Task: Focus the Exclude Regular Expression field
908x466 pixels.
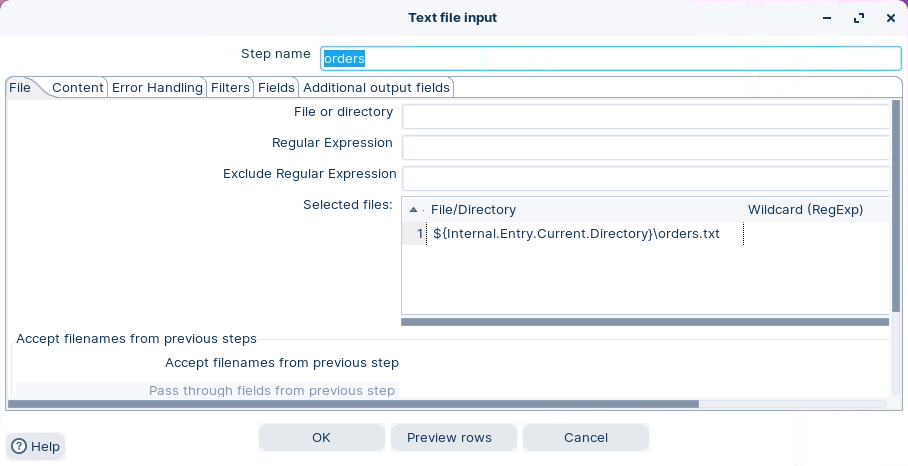Action: [x=645, y=179]
